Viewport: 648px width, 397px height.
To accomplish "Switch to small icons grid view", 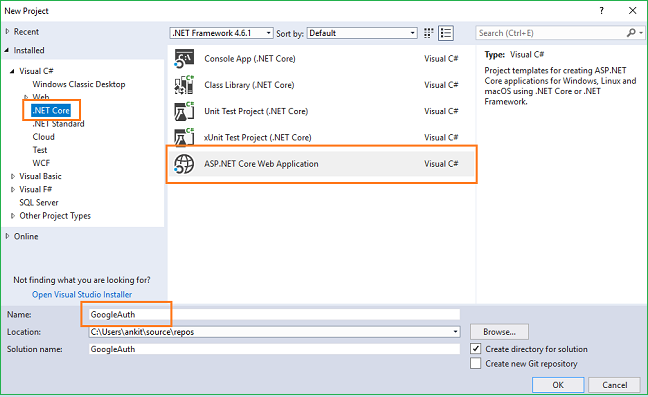I will (x=429, y=33).
